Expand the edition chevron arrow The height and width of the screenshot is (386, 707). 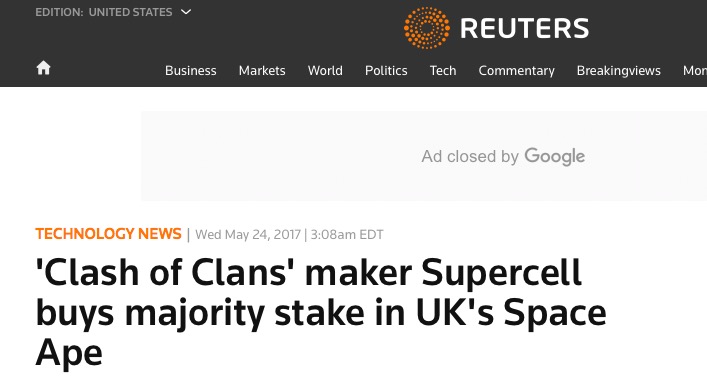[186, 12]
